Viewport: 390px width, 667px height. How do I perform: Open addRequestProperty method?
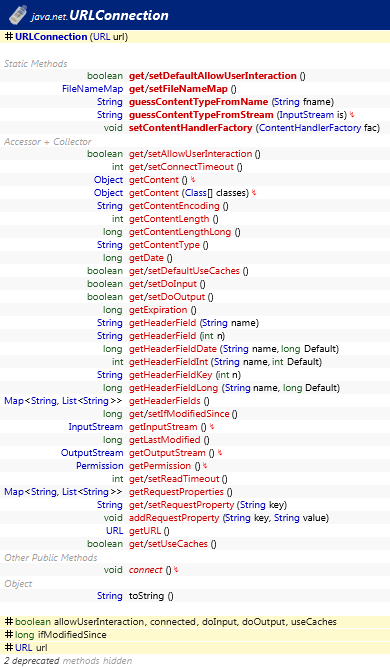(174, 518)
